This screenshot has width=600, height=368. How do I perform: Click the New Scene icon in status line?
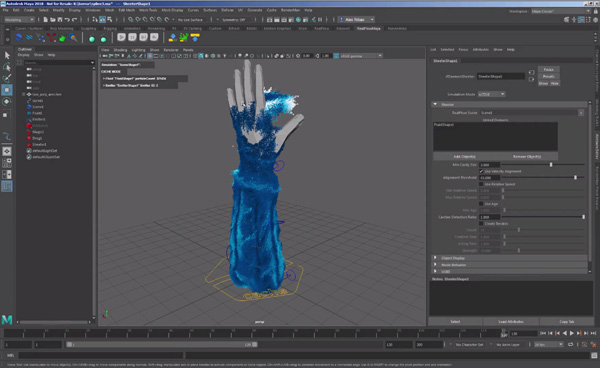[x=46, y=20]
